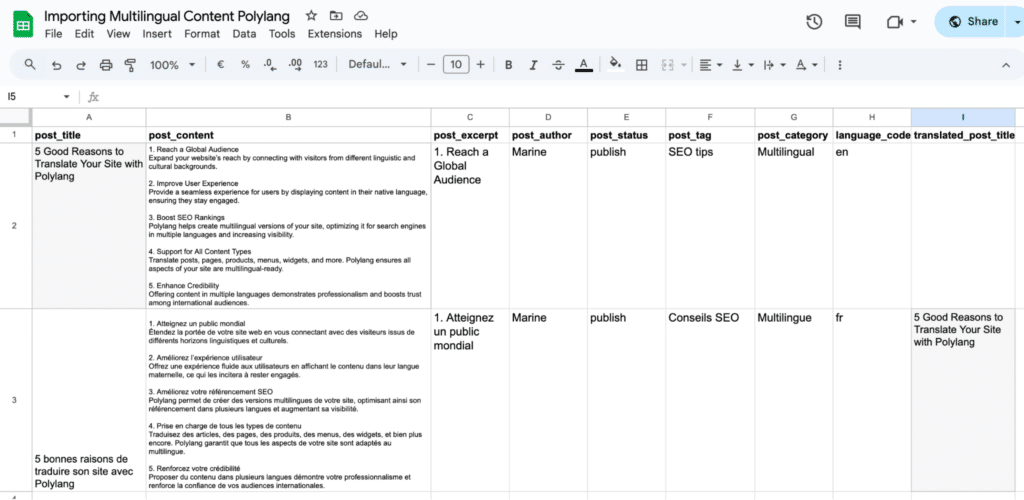This screenshot has width=1024, height=500.
Task: Open more toolbar options menu
Action: (x=840, y=65)
